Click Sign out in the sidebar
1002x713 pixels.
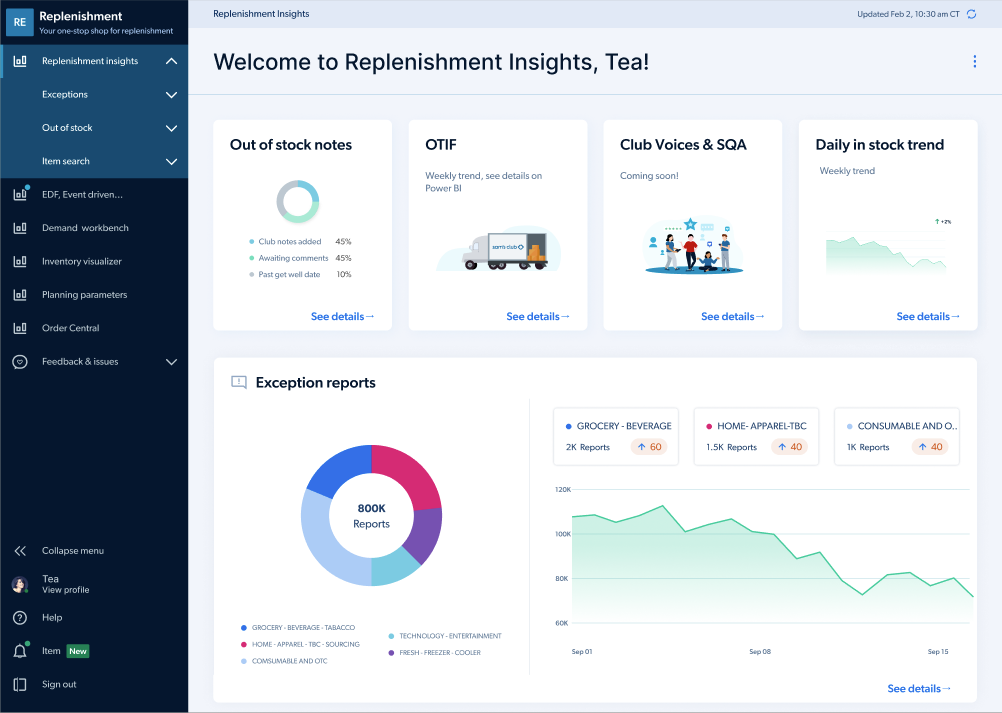click(59, 684)
